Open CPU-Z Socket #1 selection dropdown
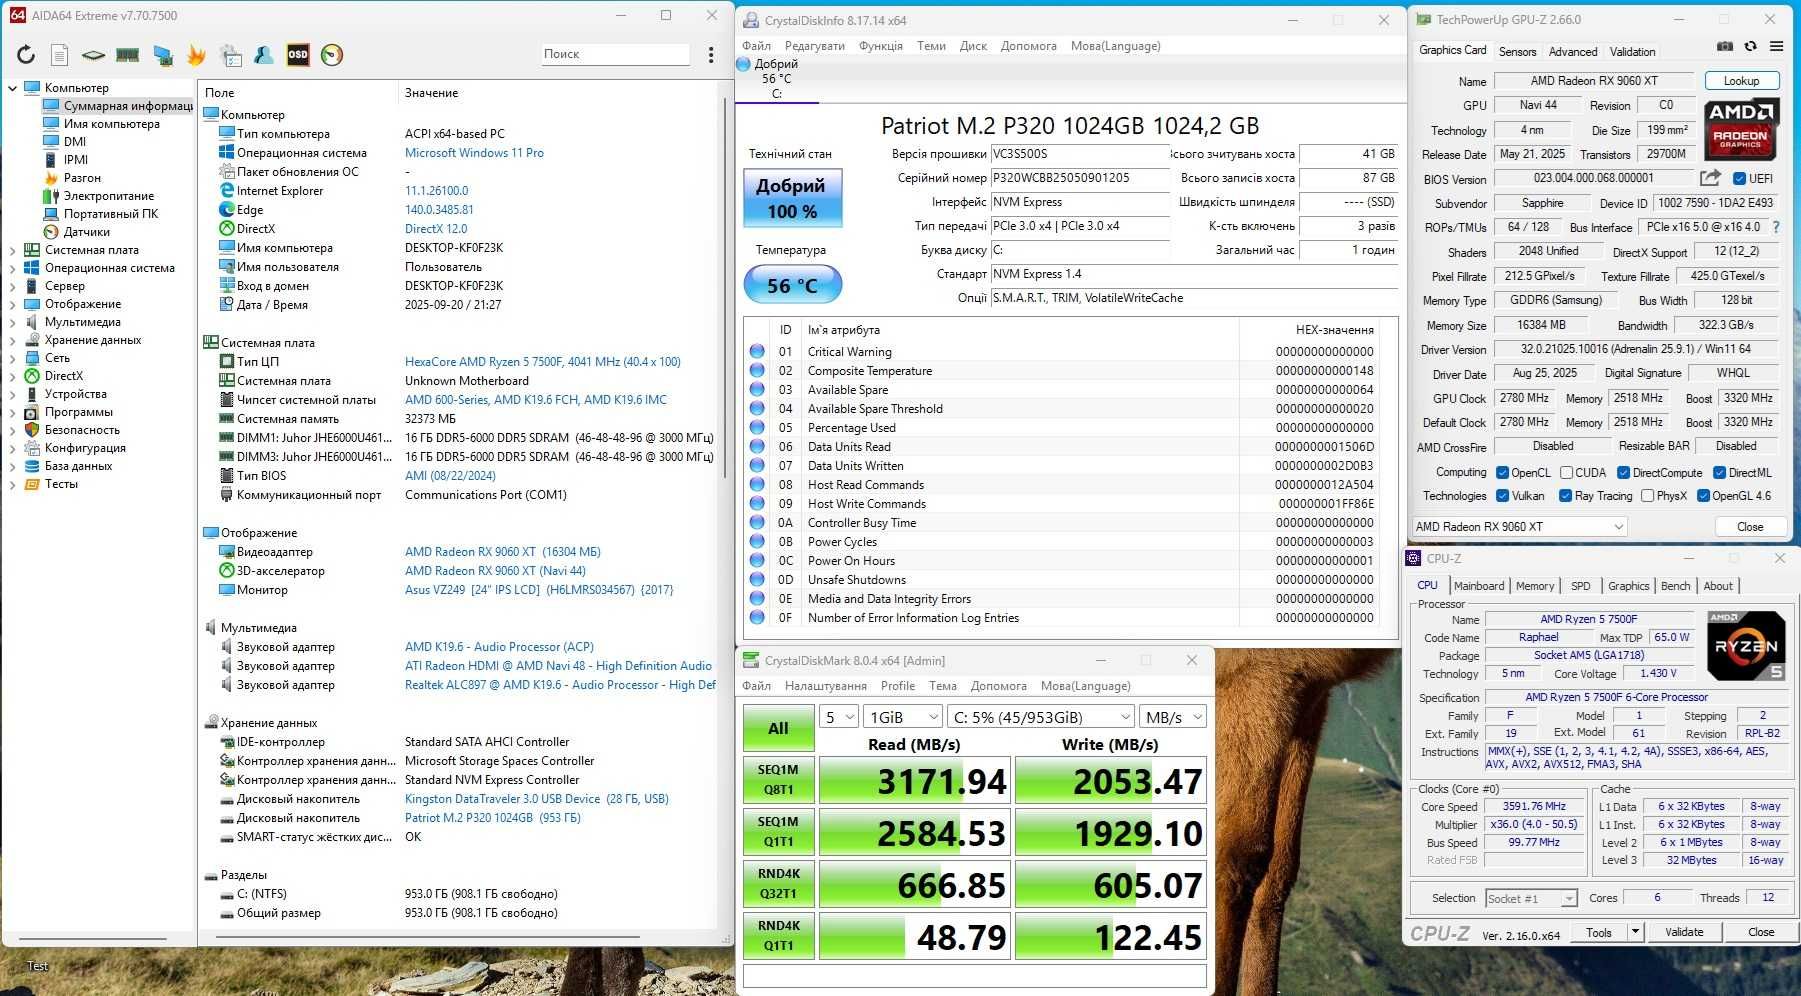1801x996 pixels. 1530,898
